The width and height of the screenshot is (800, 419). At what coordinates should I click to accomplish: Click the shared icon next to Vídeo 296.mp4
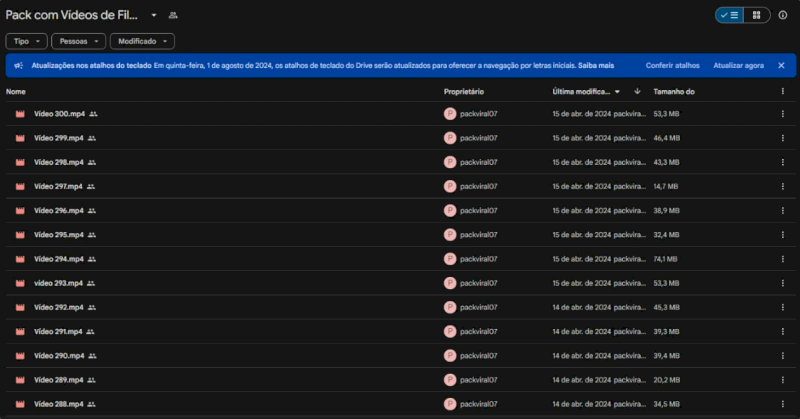(93, 211)
